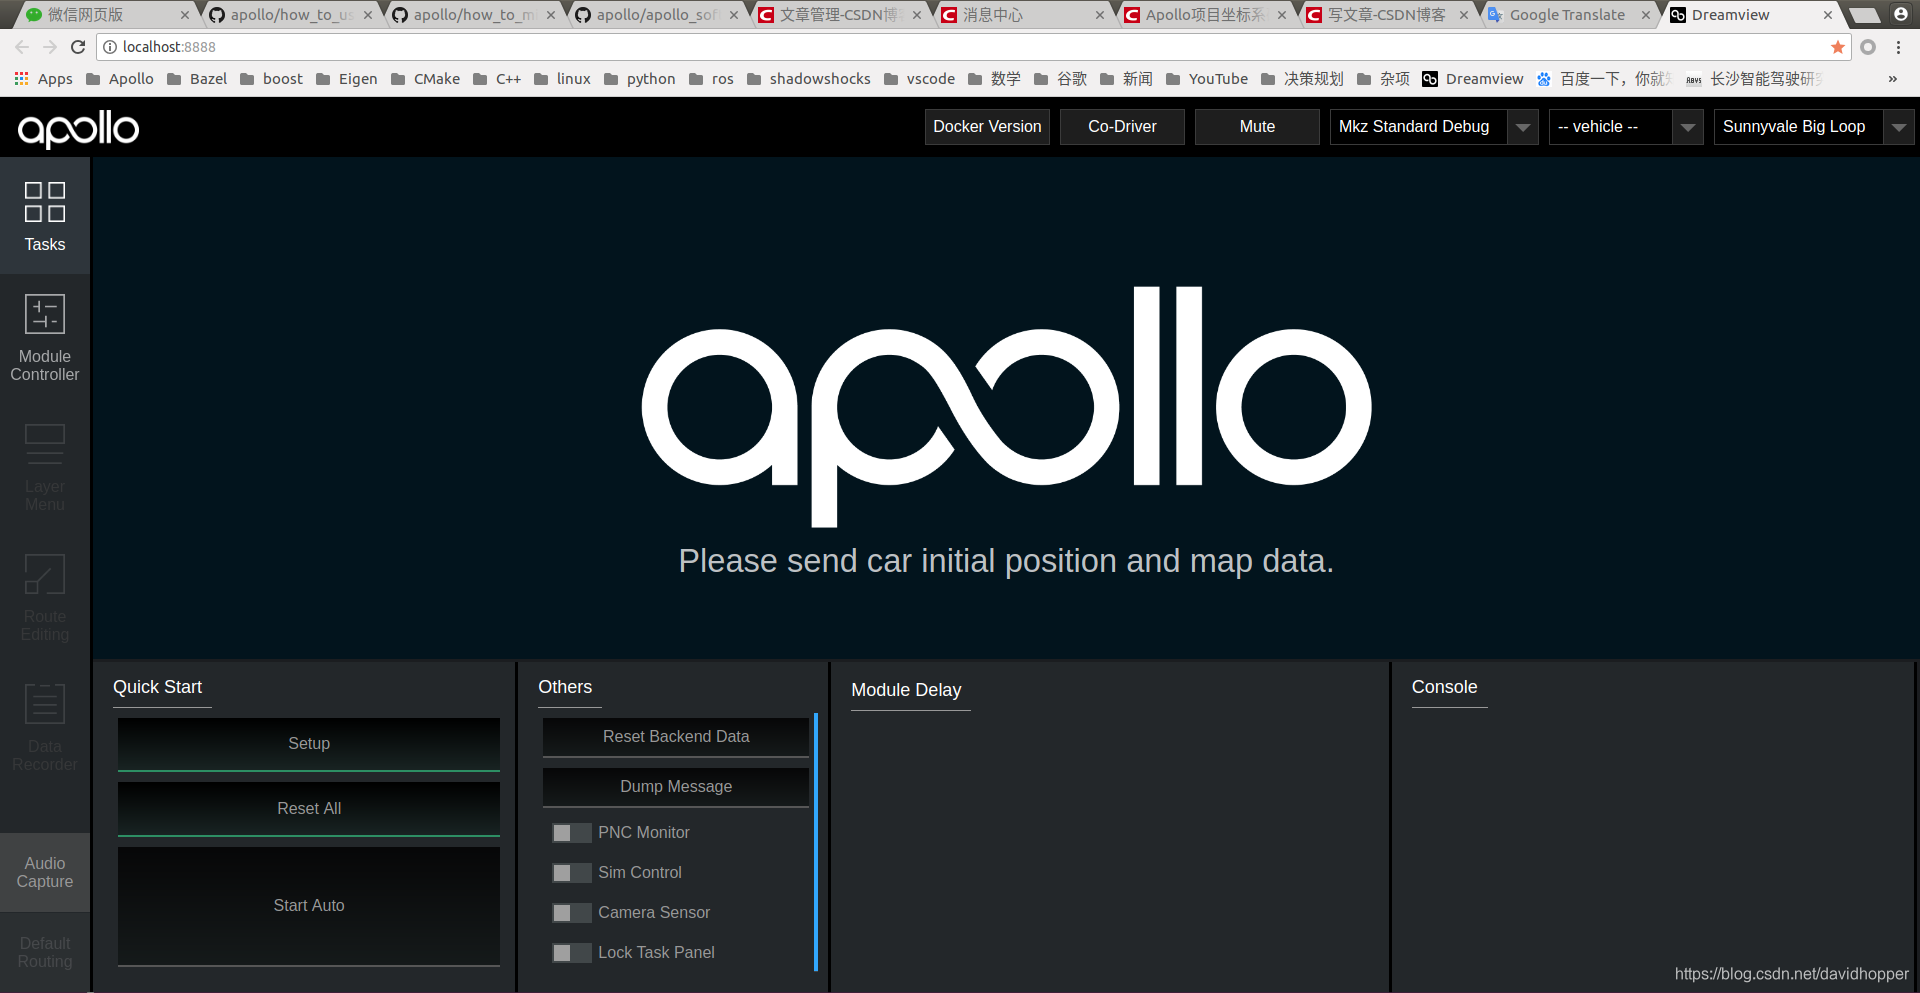The image size is (1920, 993).
Task: Toggle the Lock Task Panel switch
Action: tap(571, 953)
